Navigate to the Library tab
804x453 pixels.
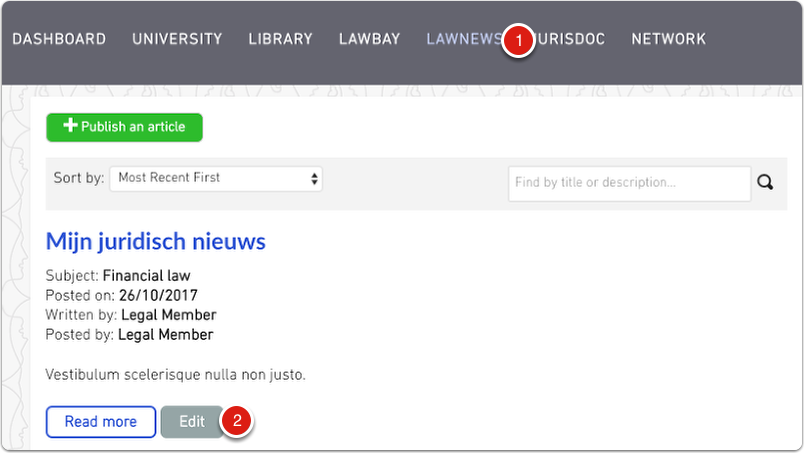tap(280, 40)
